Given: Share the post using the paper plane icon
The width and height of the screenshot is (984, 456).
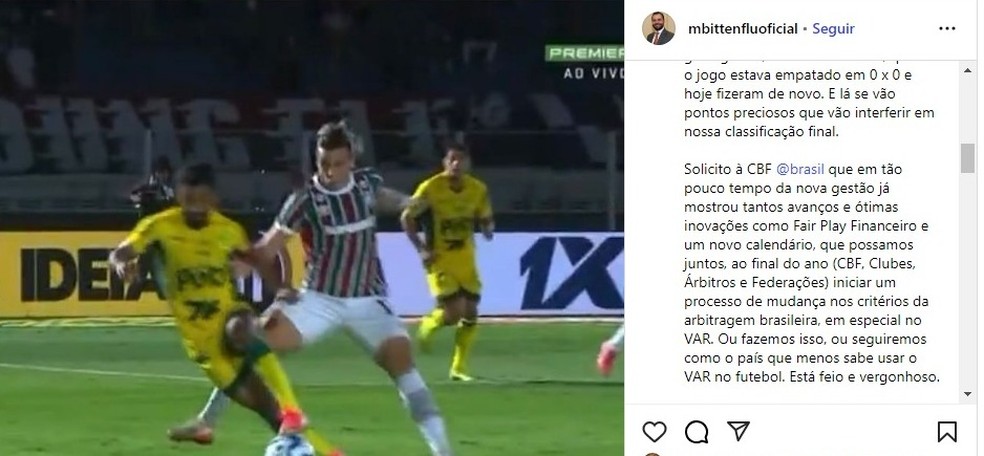Looking at the screenshot, I should click(739, 430).
